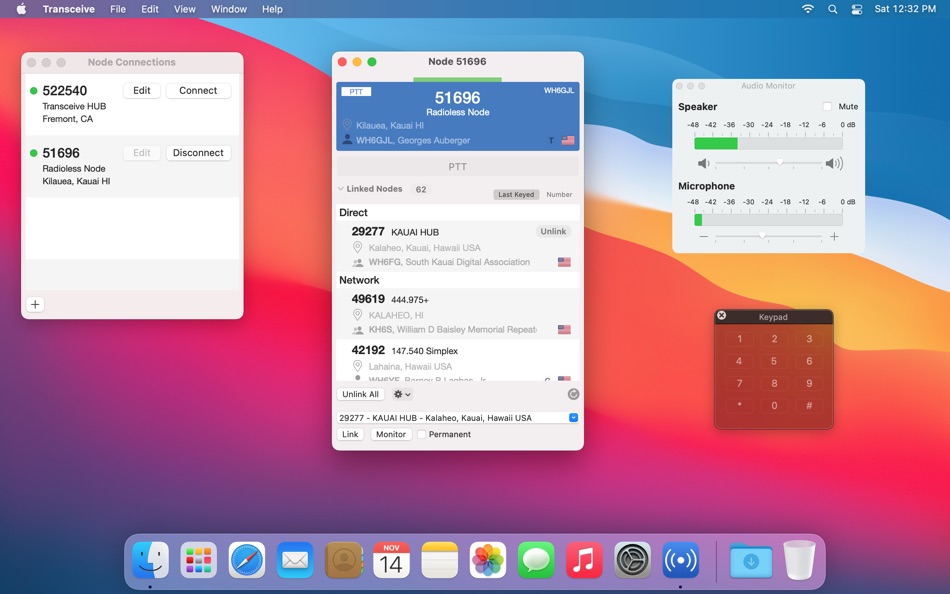950x594 pixels.
Task: Click the small PTT indicator in the blue header
Action: coord(356,92)
